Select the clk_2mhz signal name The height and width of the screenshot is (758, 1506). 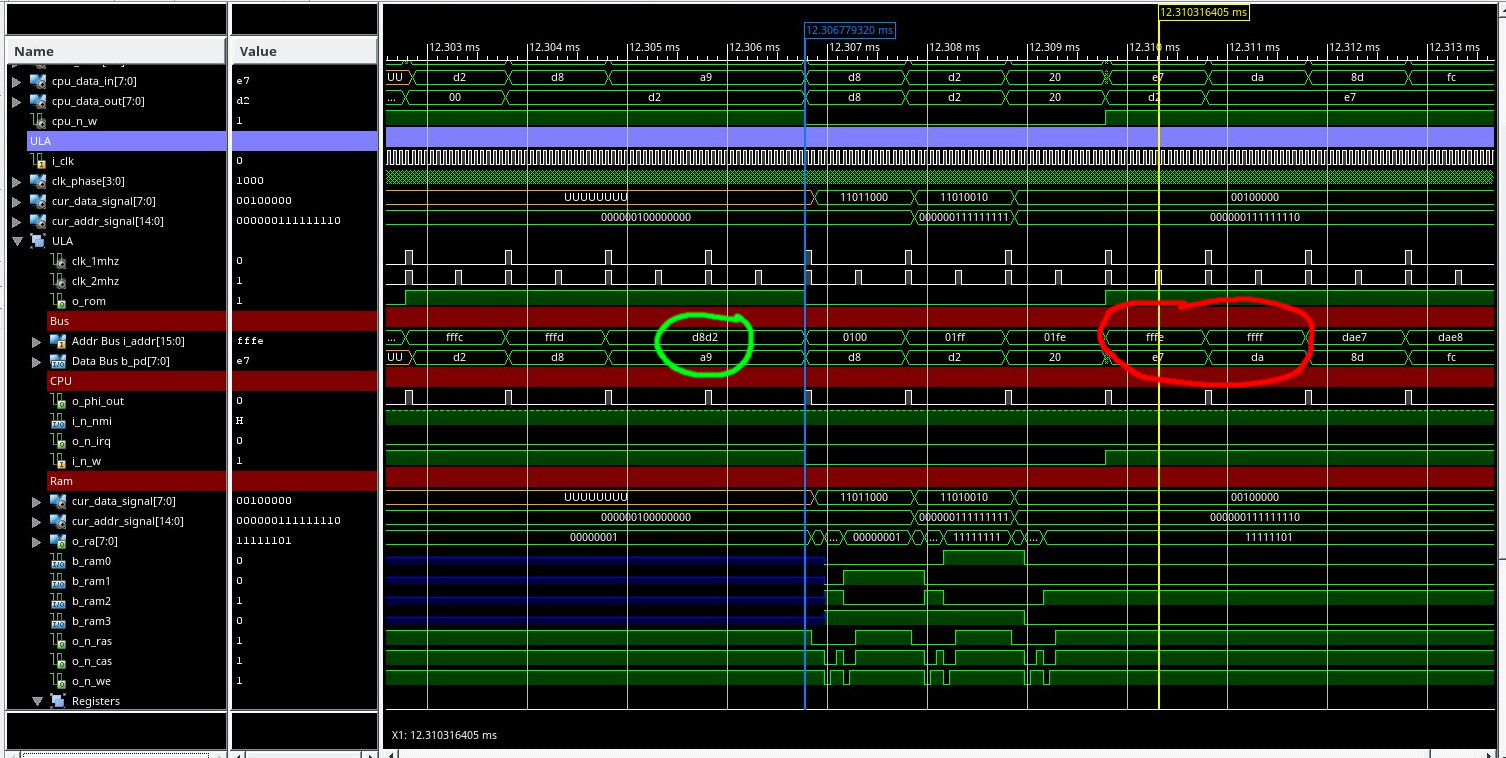(x=95, y=281)
